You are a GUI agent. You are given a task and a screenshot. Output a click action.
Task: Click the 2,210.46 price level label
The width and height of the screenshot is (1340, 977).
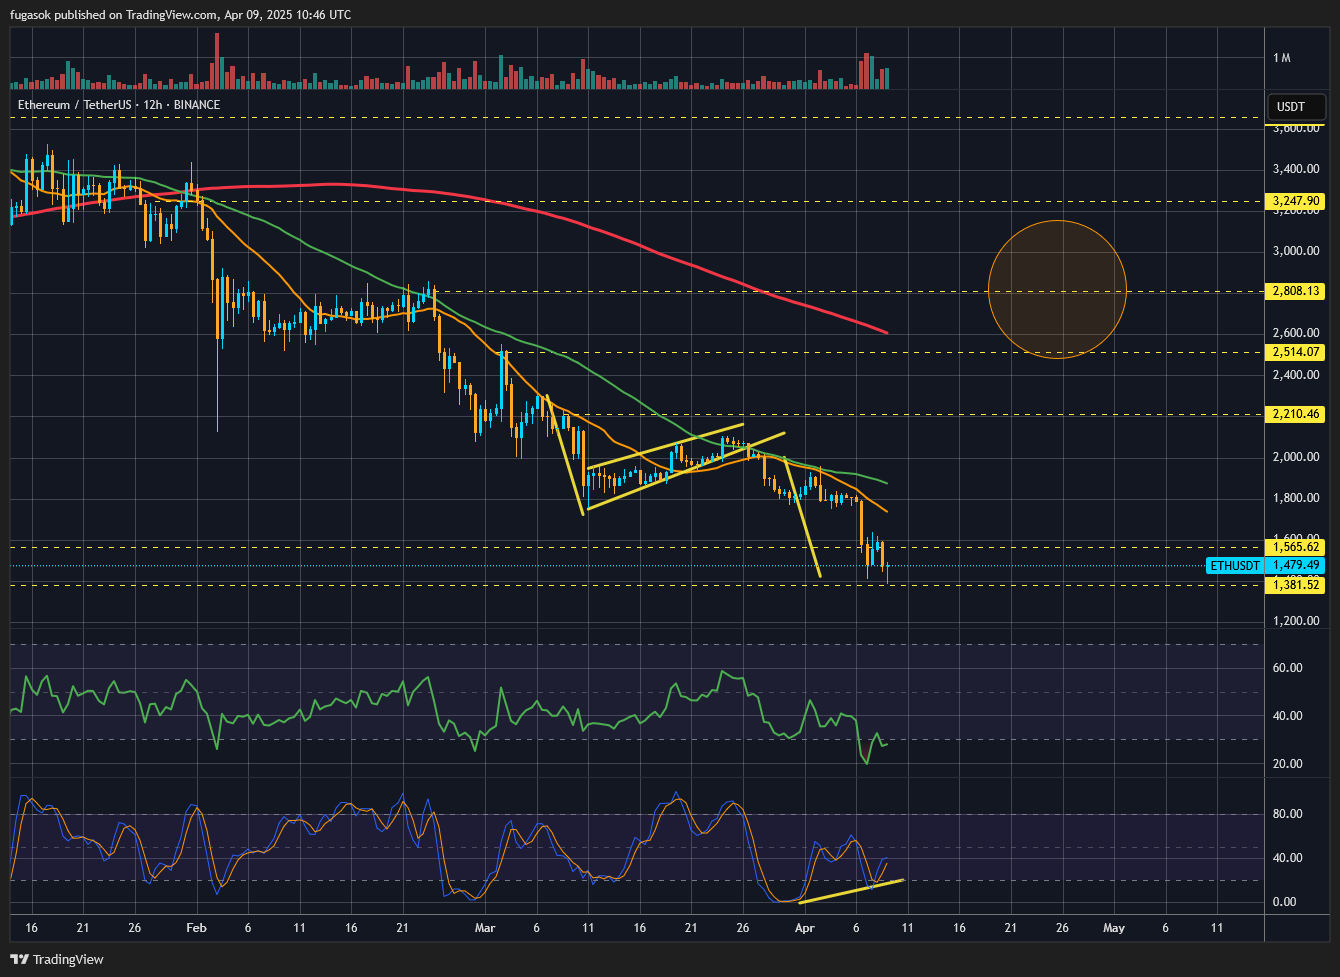tap(1297, 414)
